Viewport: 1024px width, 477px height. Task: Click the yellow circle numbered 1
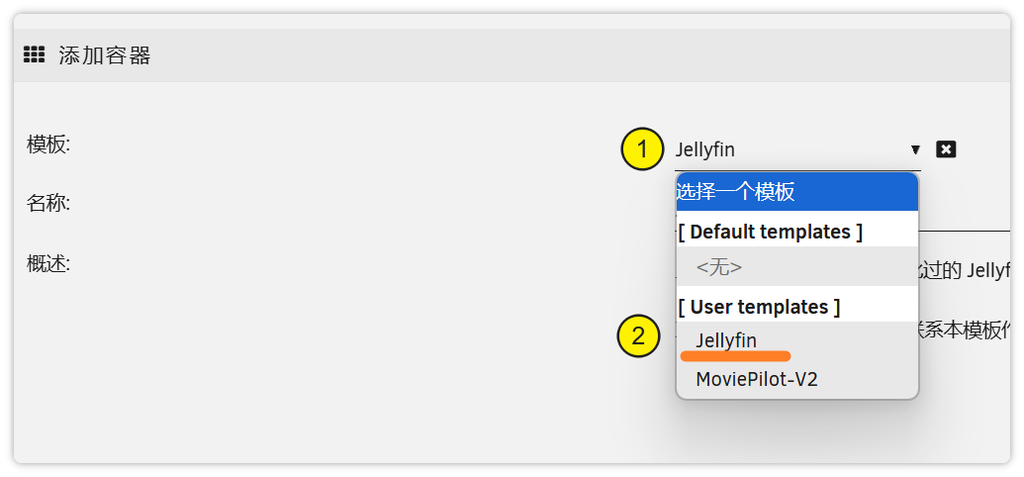pyautogui.click(x=642, y=150)
